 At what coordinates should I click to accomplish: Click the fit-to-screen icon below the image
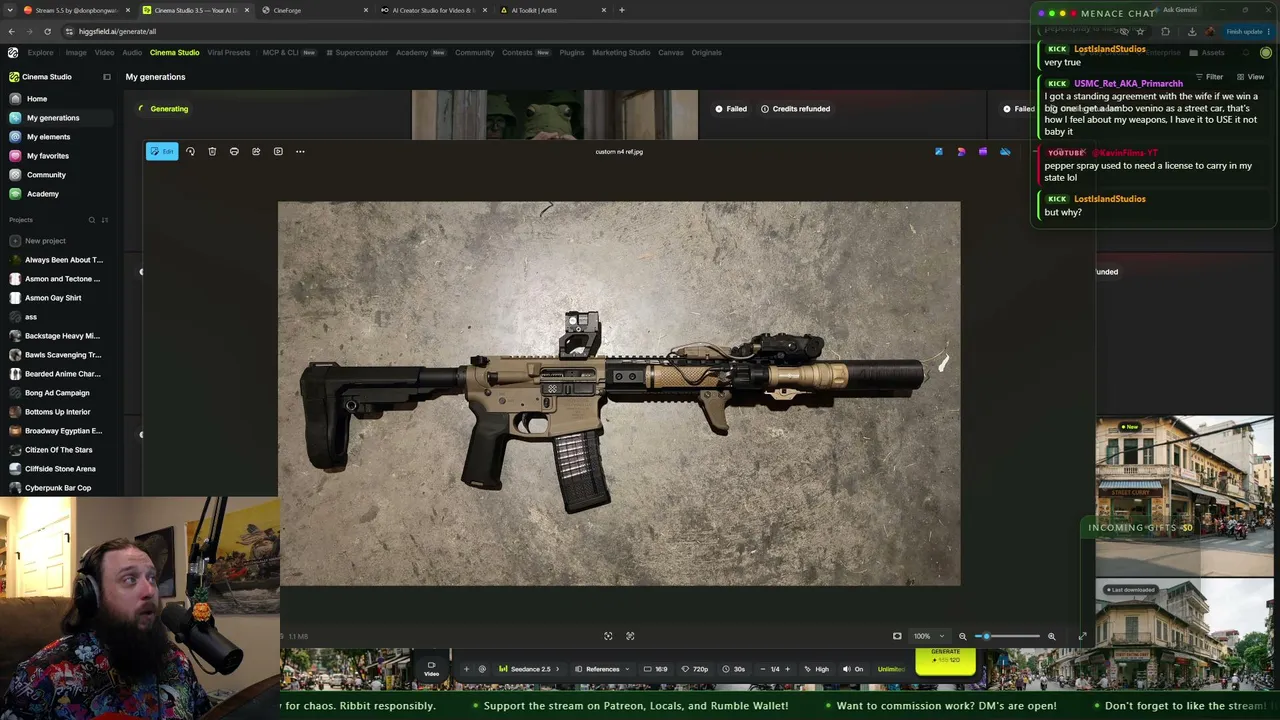(x=630, y=636)
